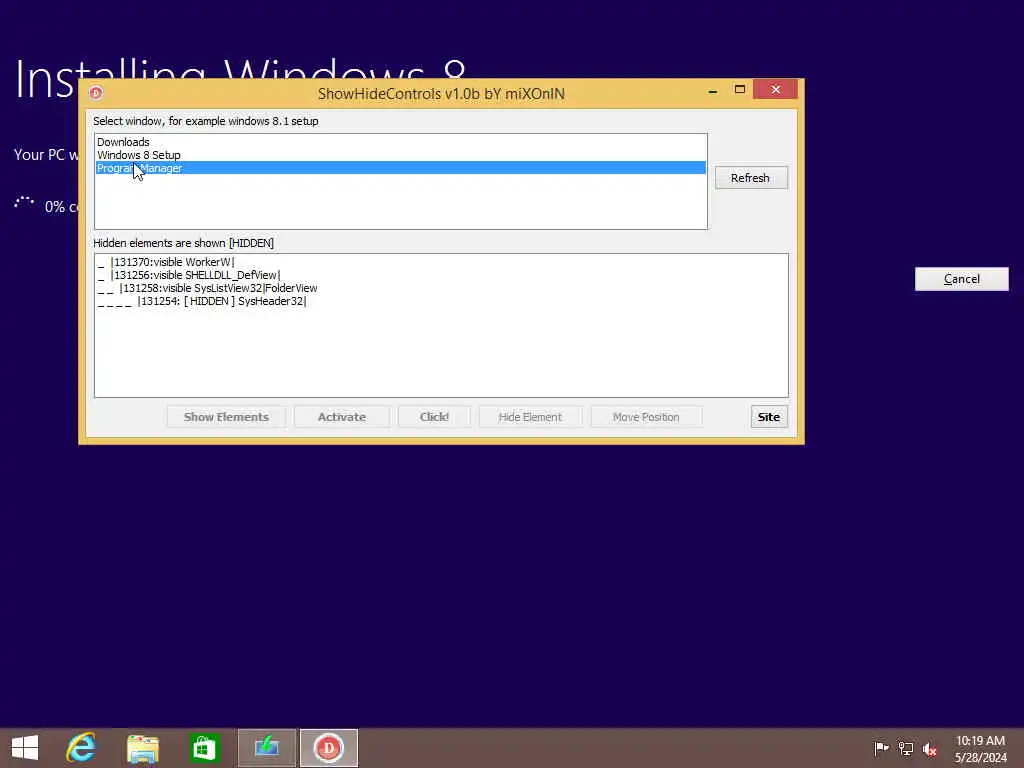1024x768 pixels.
Task: Minimize the ShowHideControls window
Action: [x=713, y=91]
